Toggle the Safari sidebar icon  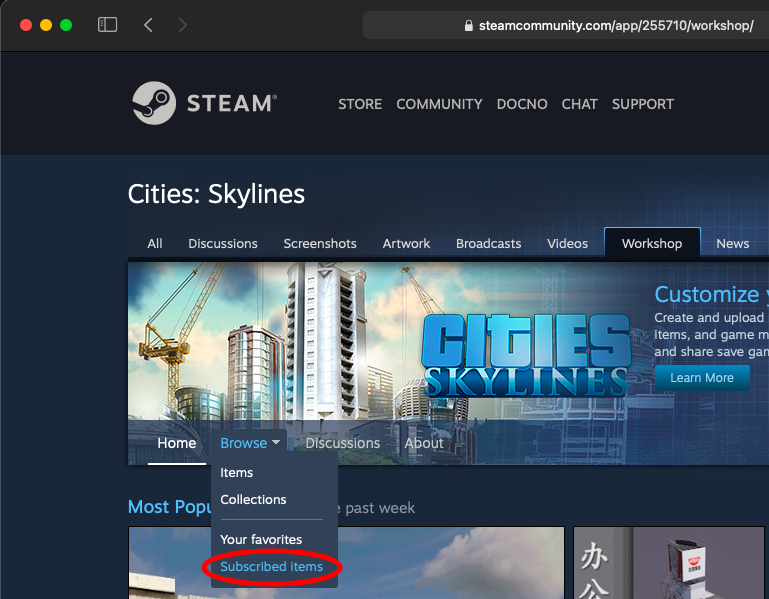(x=107, y=25)
